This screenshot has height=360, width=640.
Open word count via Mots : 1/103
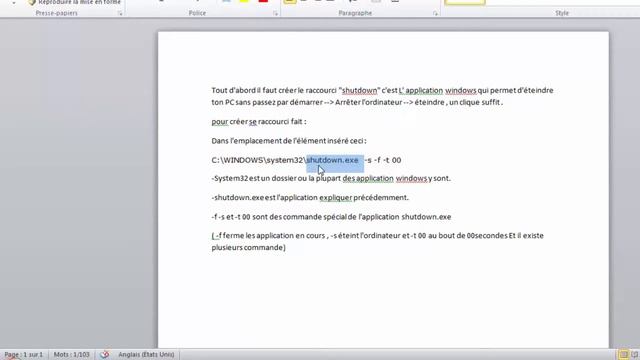pyautogui.click(x=71, y=354)
